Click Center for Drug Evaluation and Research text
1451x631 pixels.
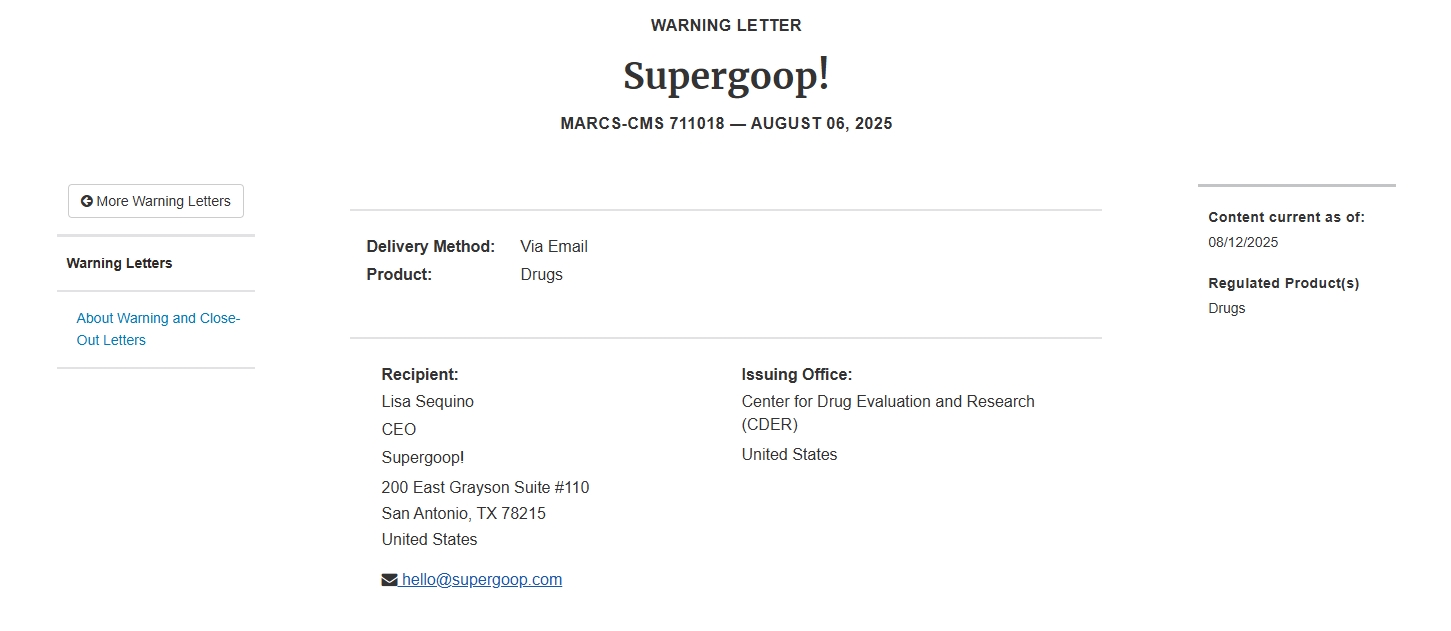tap(888, 413)
